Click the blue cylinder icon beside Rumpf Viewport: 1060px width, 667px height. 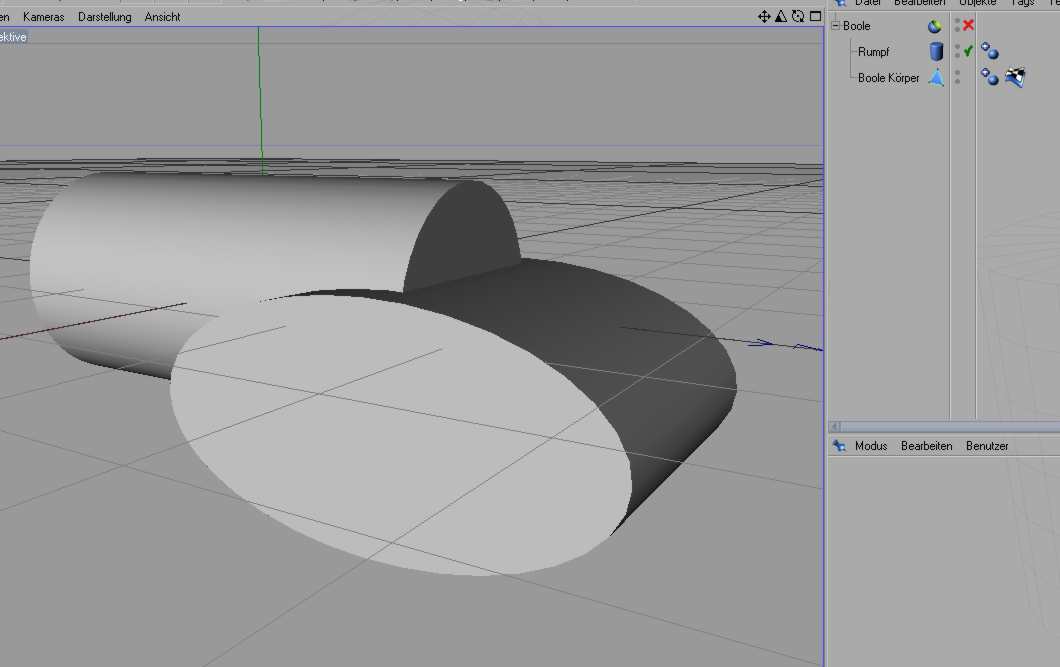[x=936, y=52]
